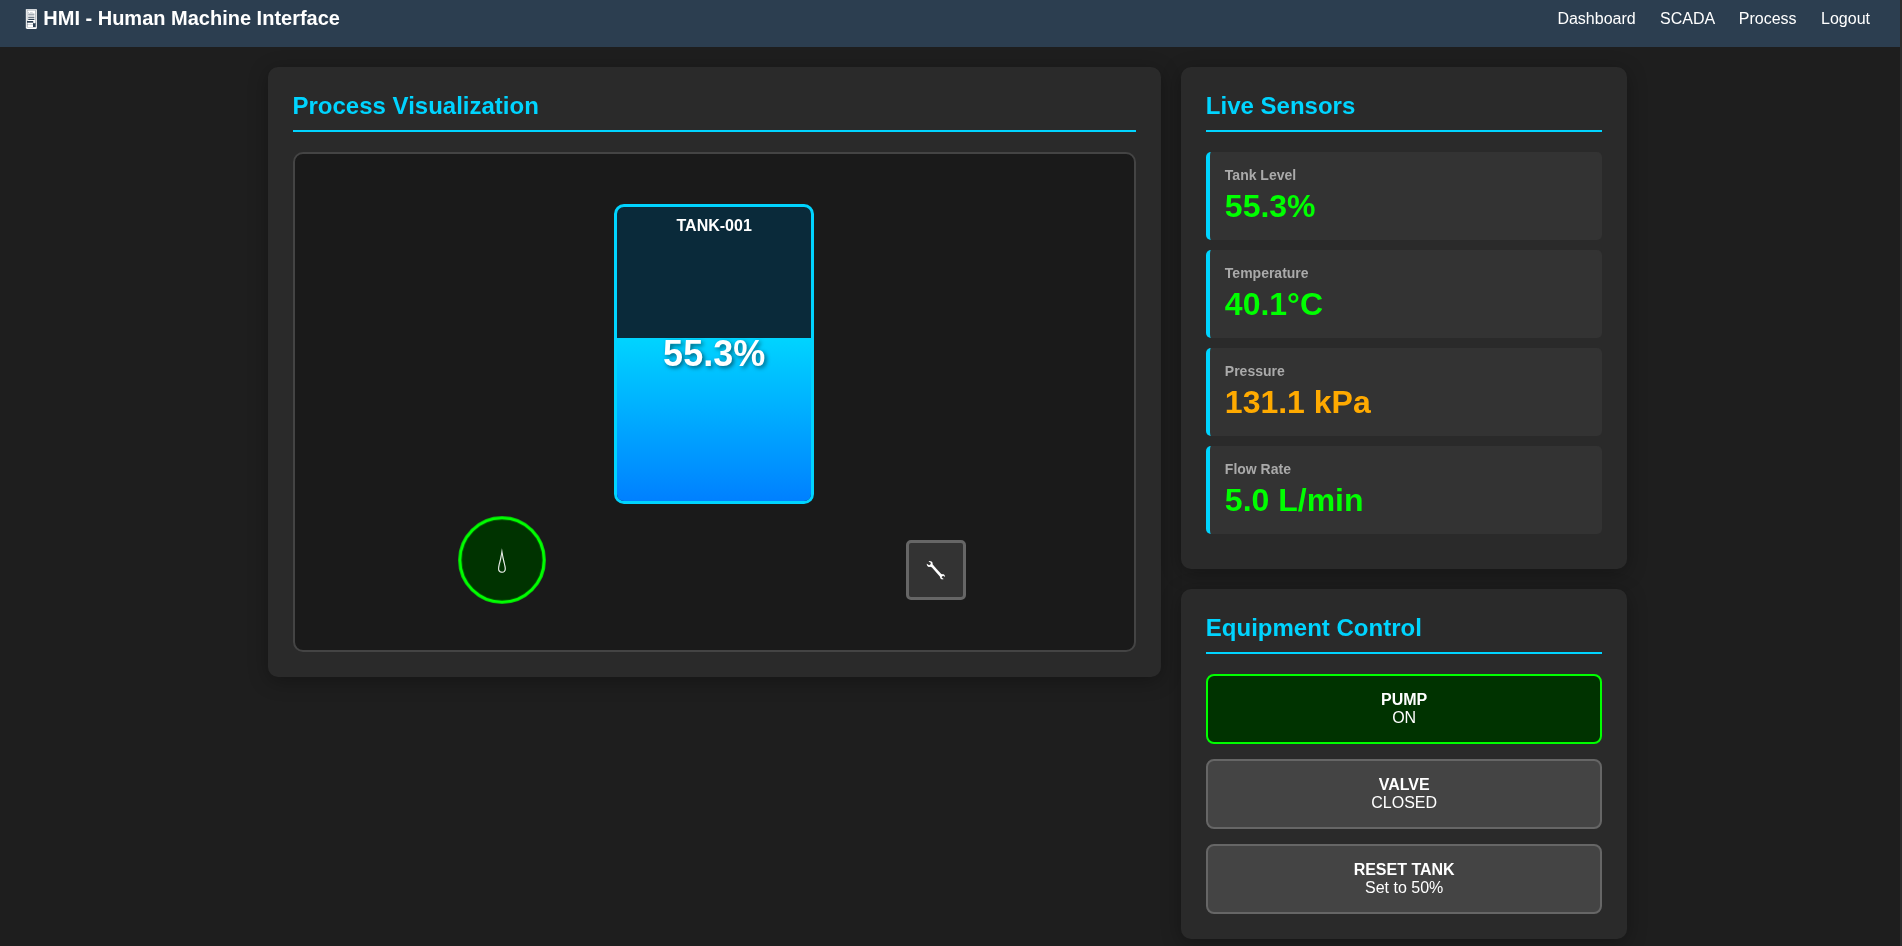This screenshot has height=946, width=1902.
Task: Open the SCADA view
Action: [x=1686, y=18]
